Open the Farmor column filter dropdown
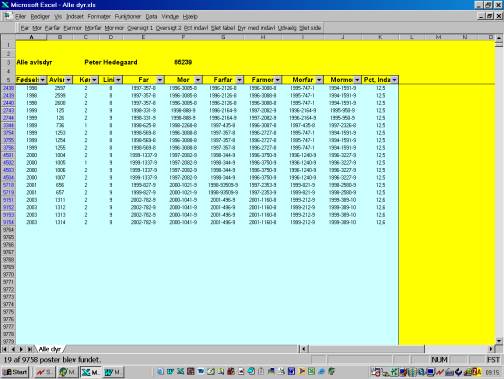504x379 pixels. point(278,80)
